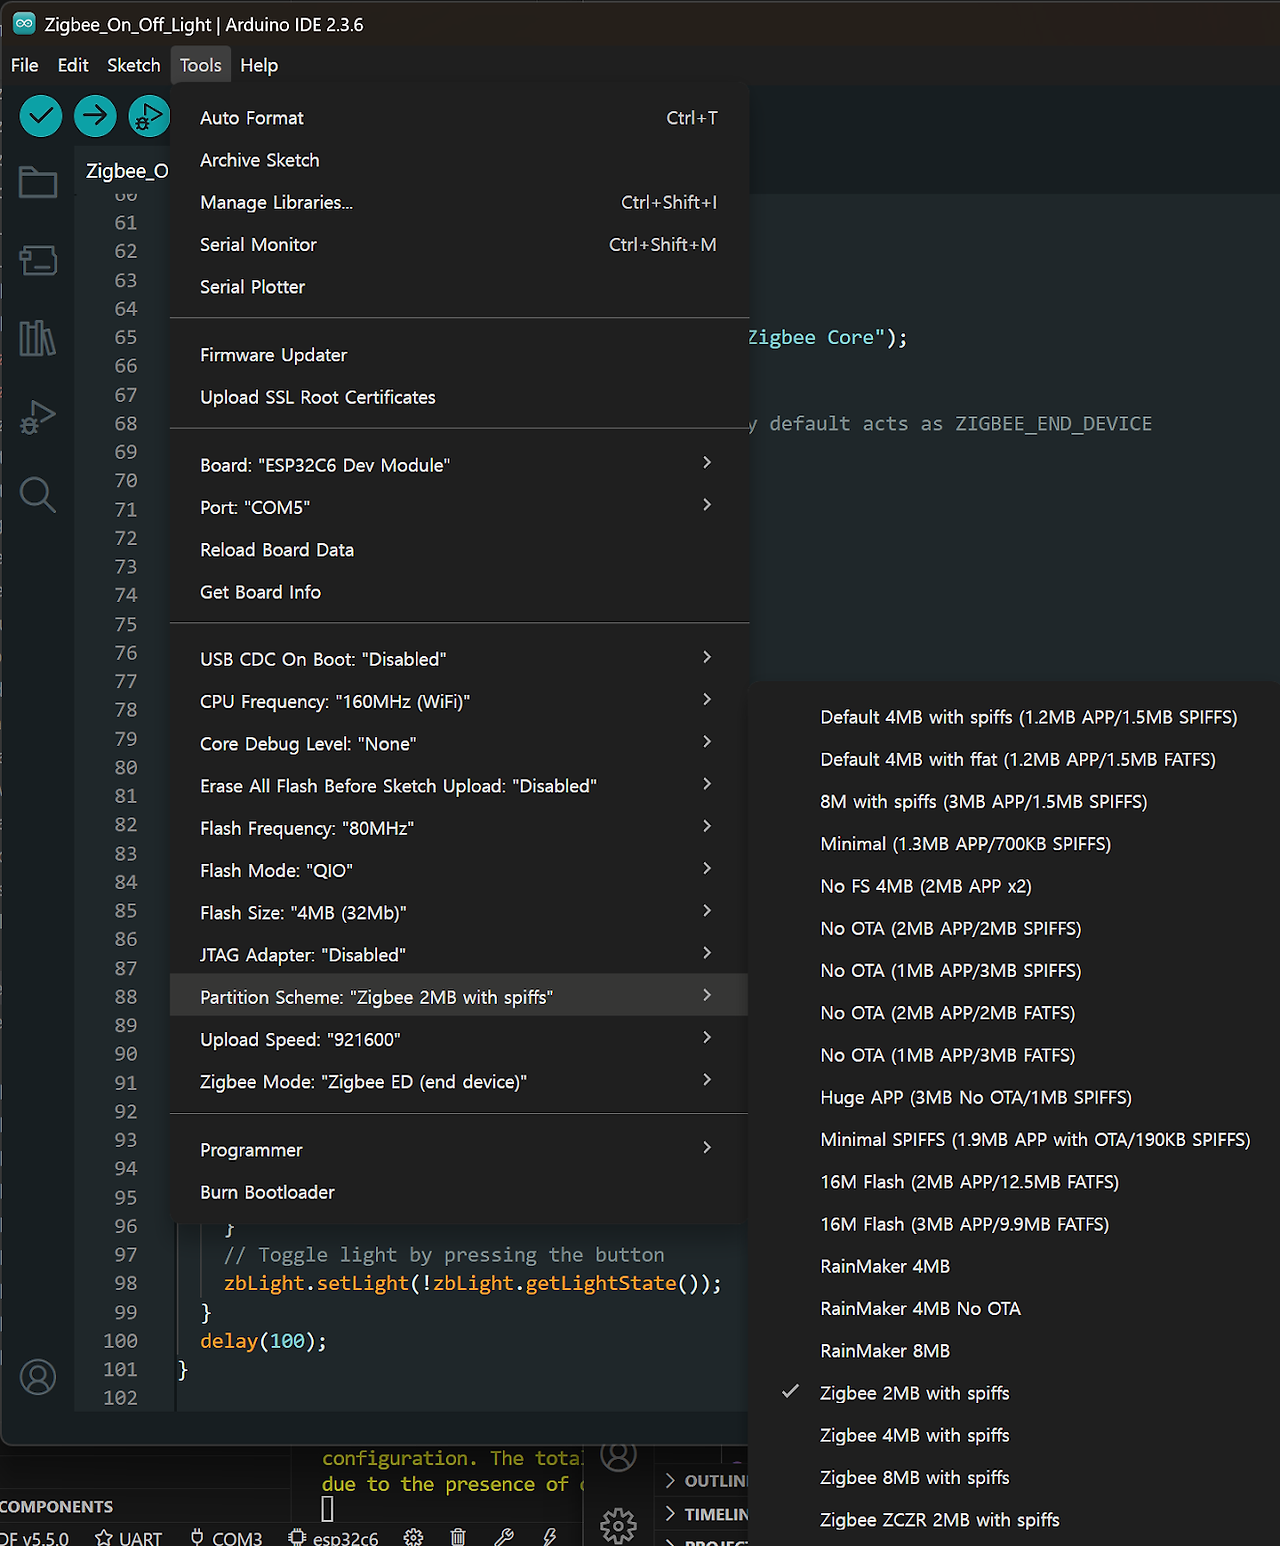This screenshot has width=1280, height=1546.
Task: Click the esp32c6 chip status bar item
Action: click(x=333, y=1537)
